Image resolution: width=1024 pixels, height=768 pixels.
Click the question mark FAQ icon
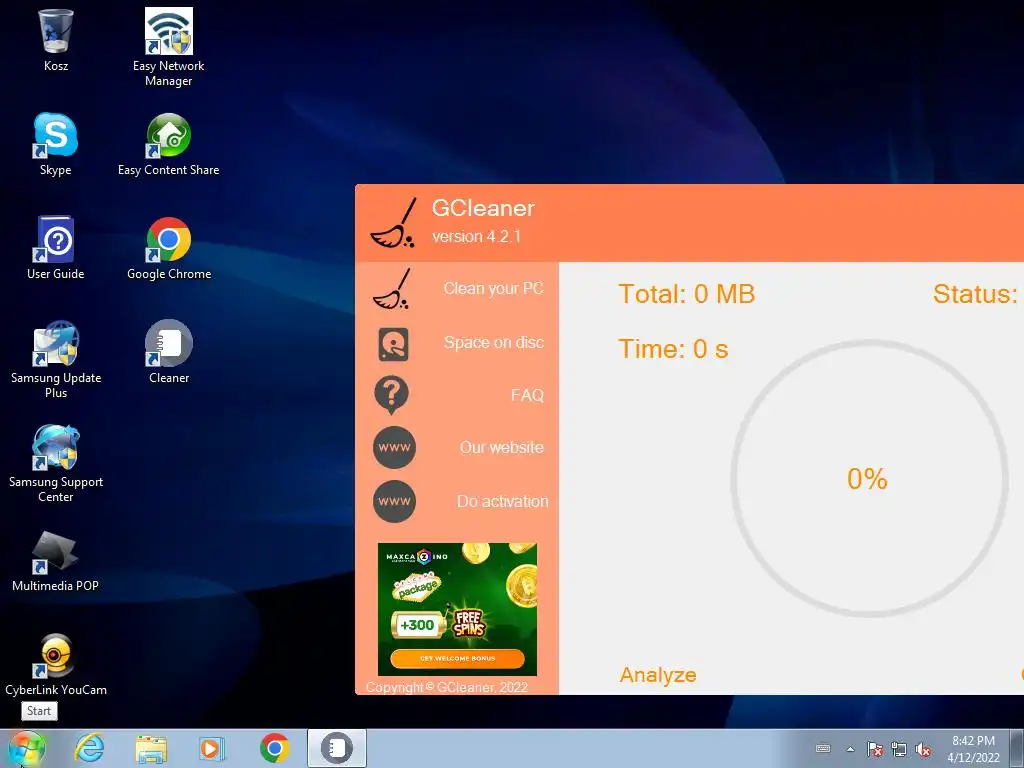[x=392, y=395]
